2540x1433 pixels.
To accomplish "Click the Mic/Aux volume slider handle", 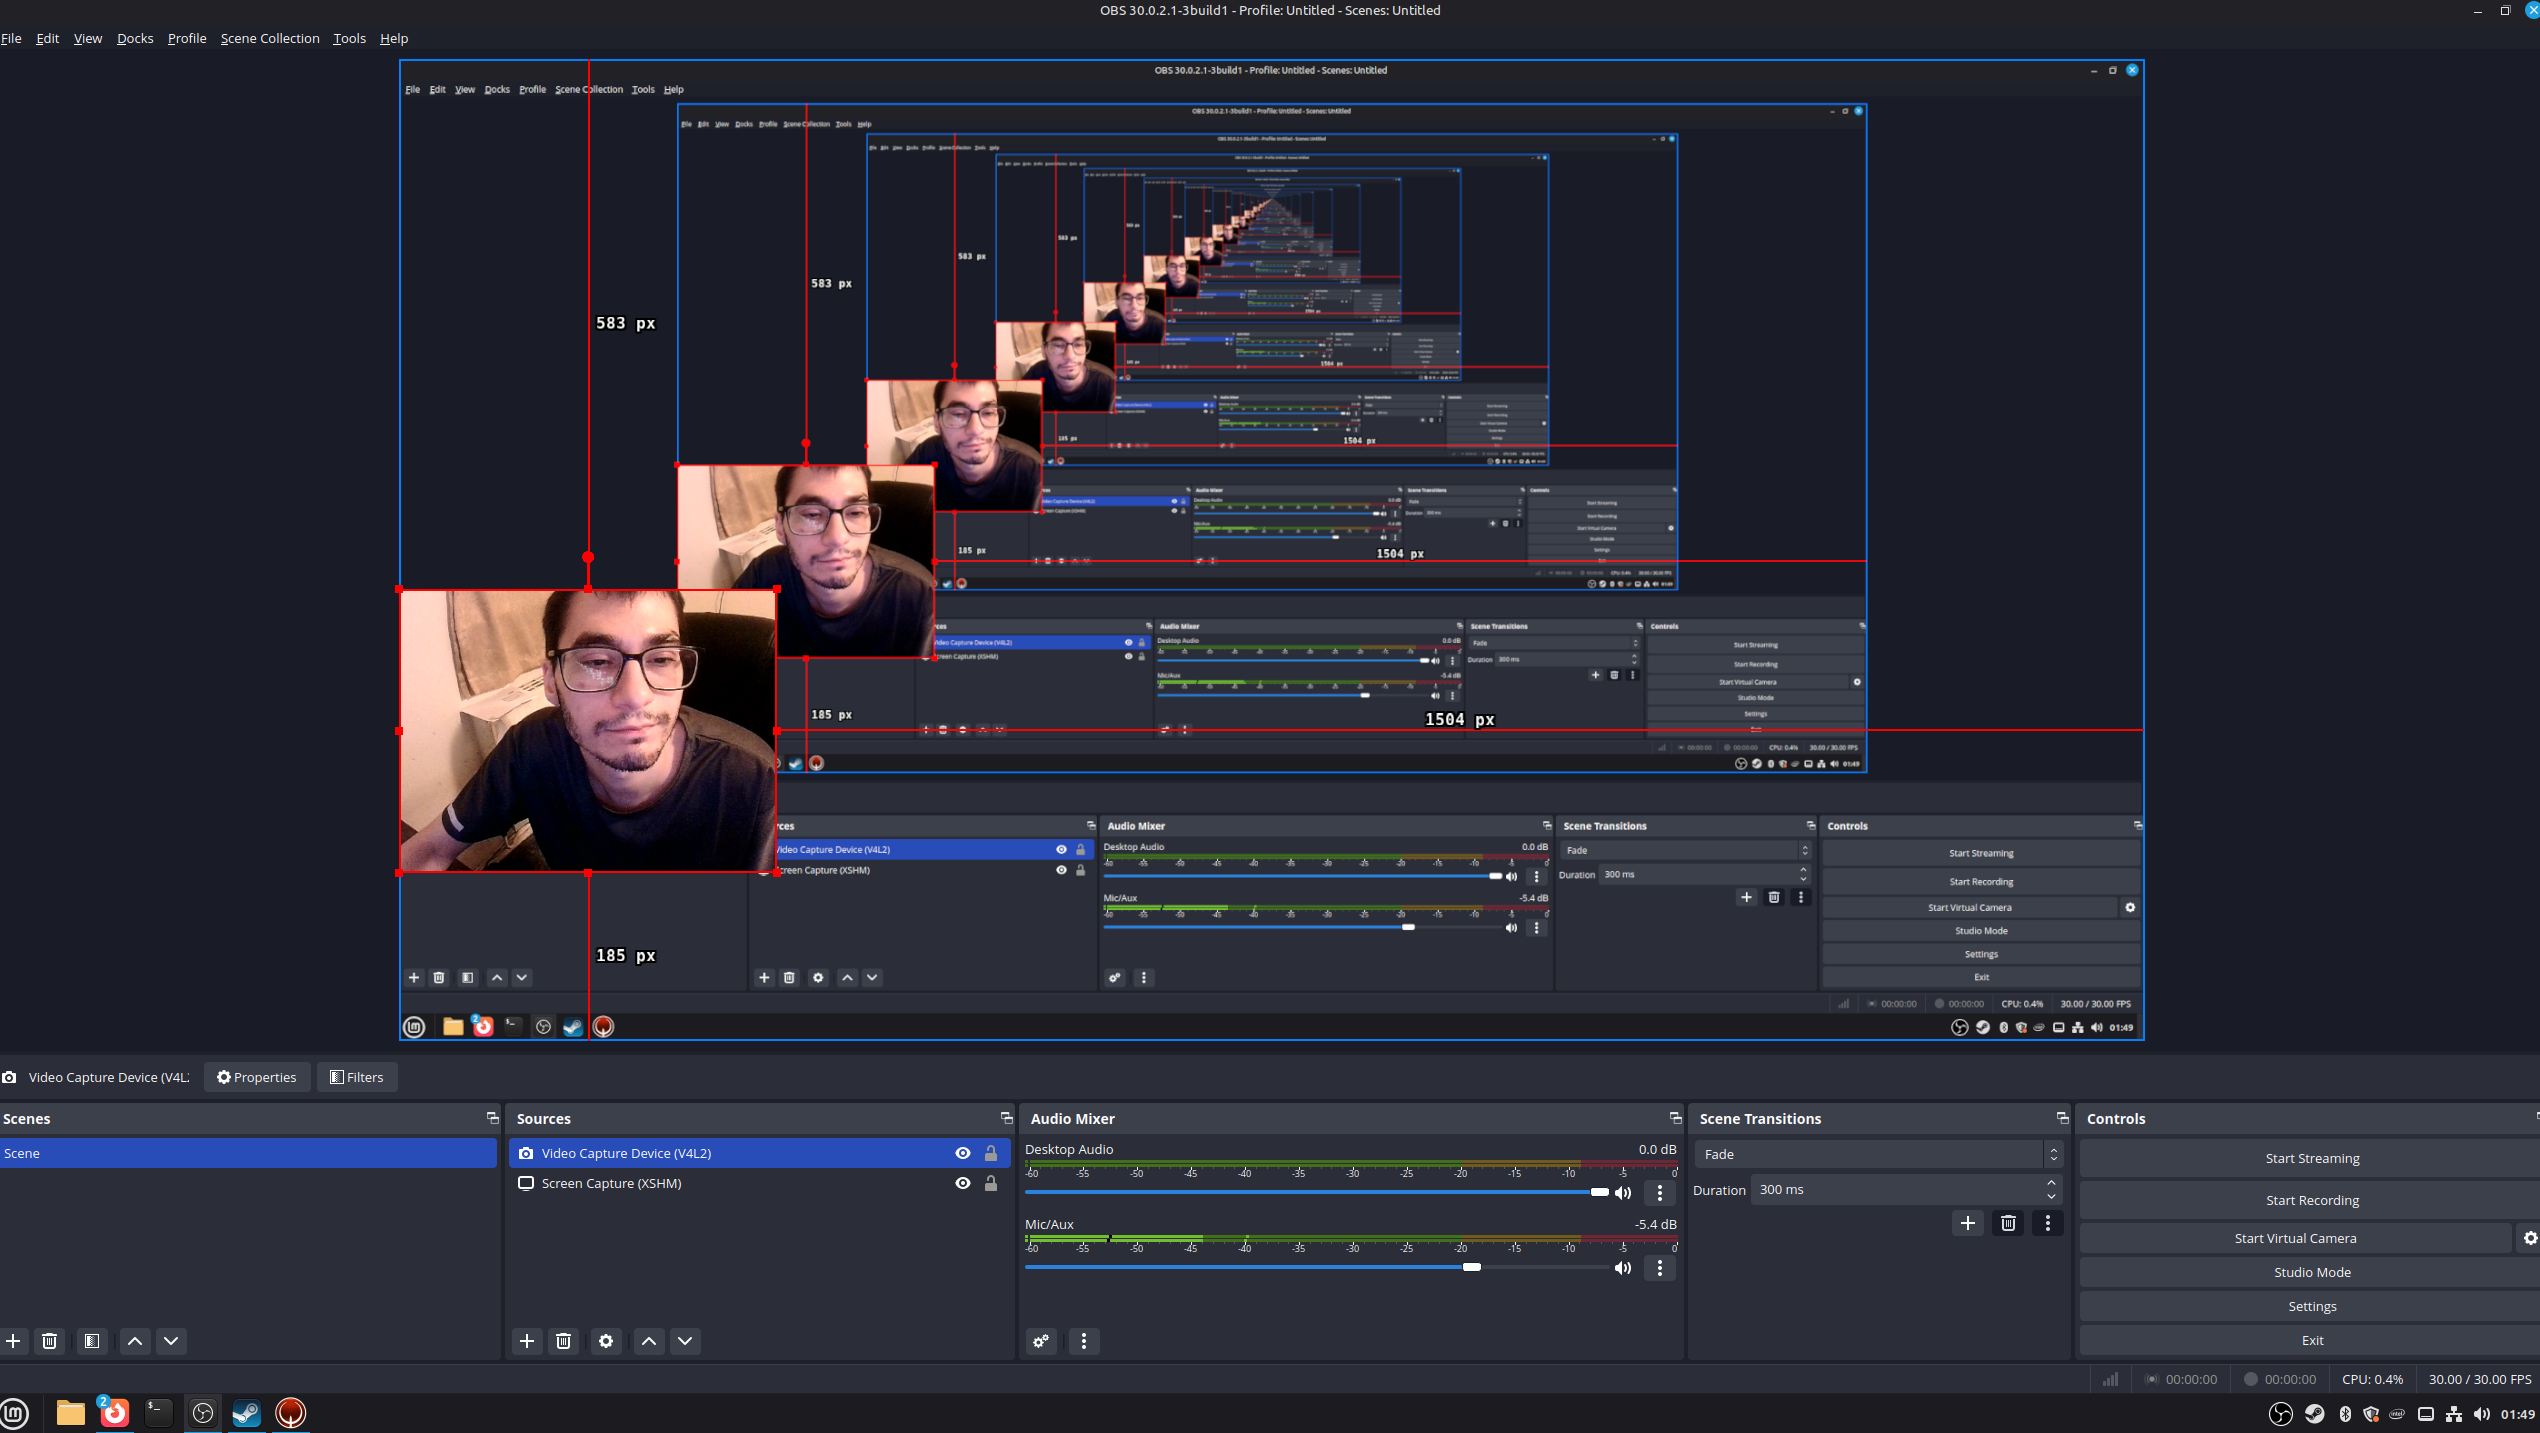I will (x=1472, y=1267).
